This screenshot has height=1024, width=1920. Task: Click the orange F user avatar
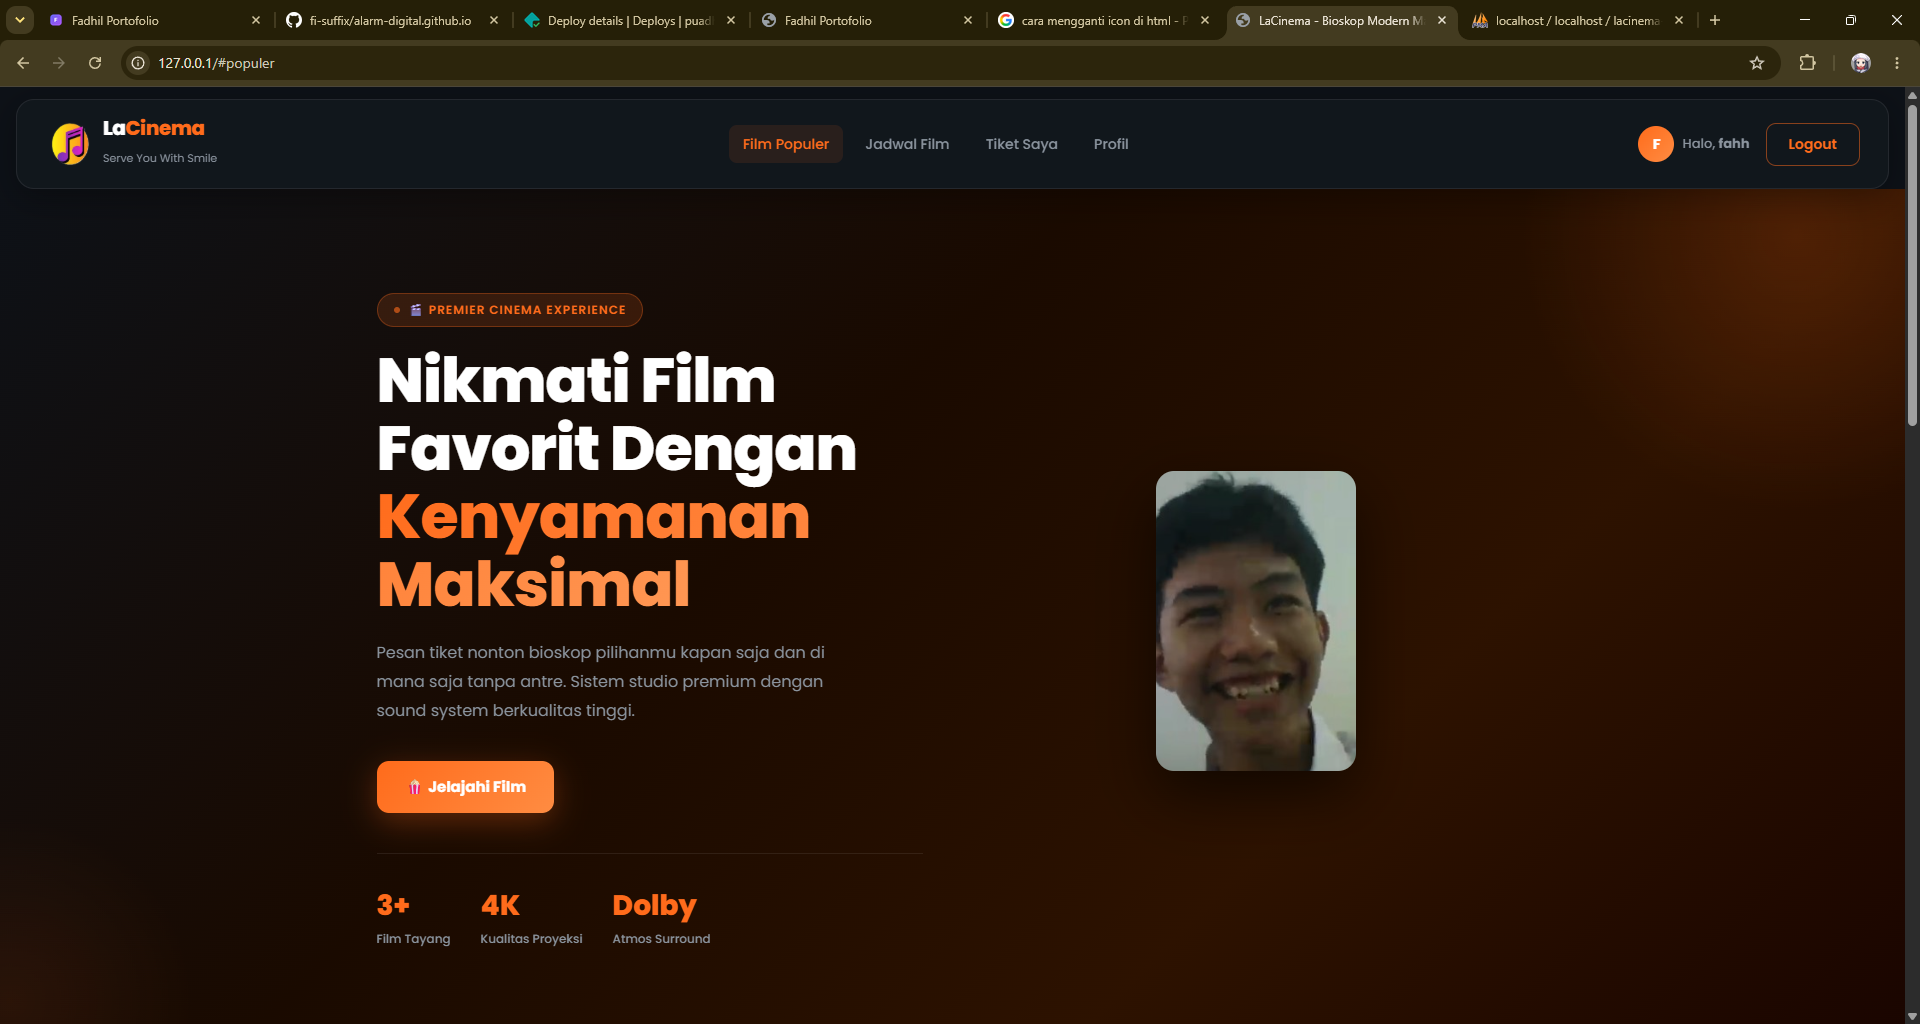[x=1655, y=144]
